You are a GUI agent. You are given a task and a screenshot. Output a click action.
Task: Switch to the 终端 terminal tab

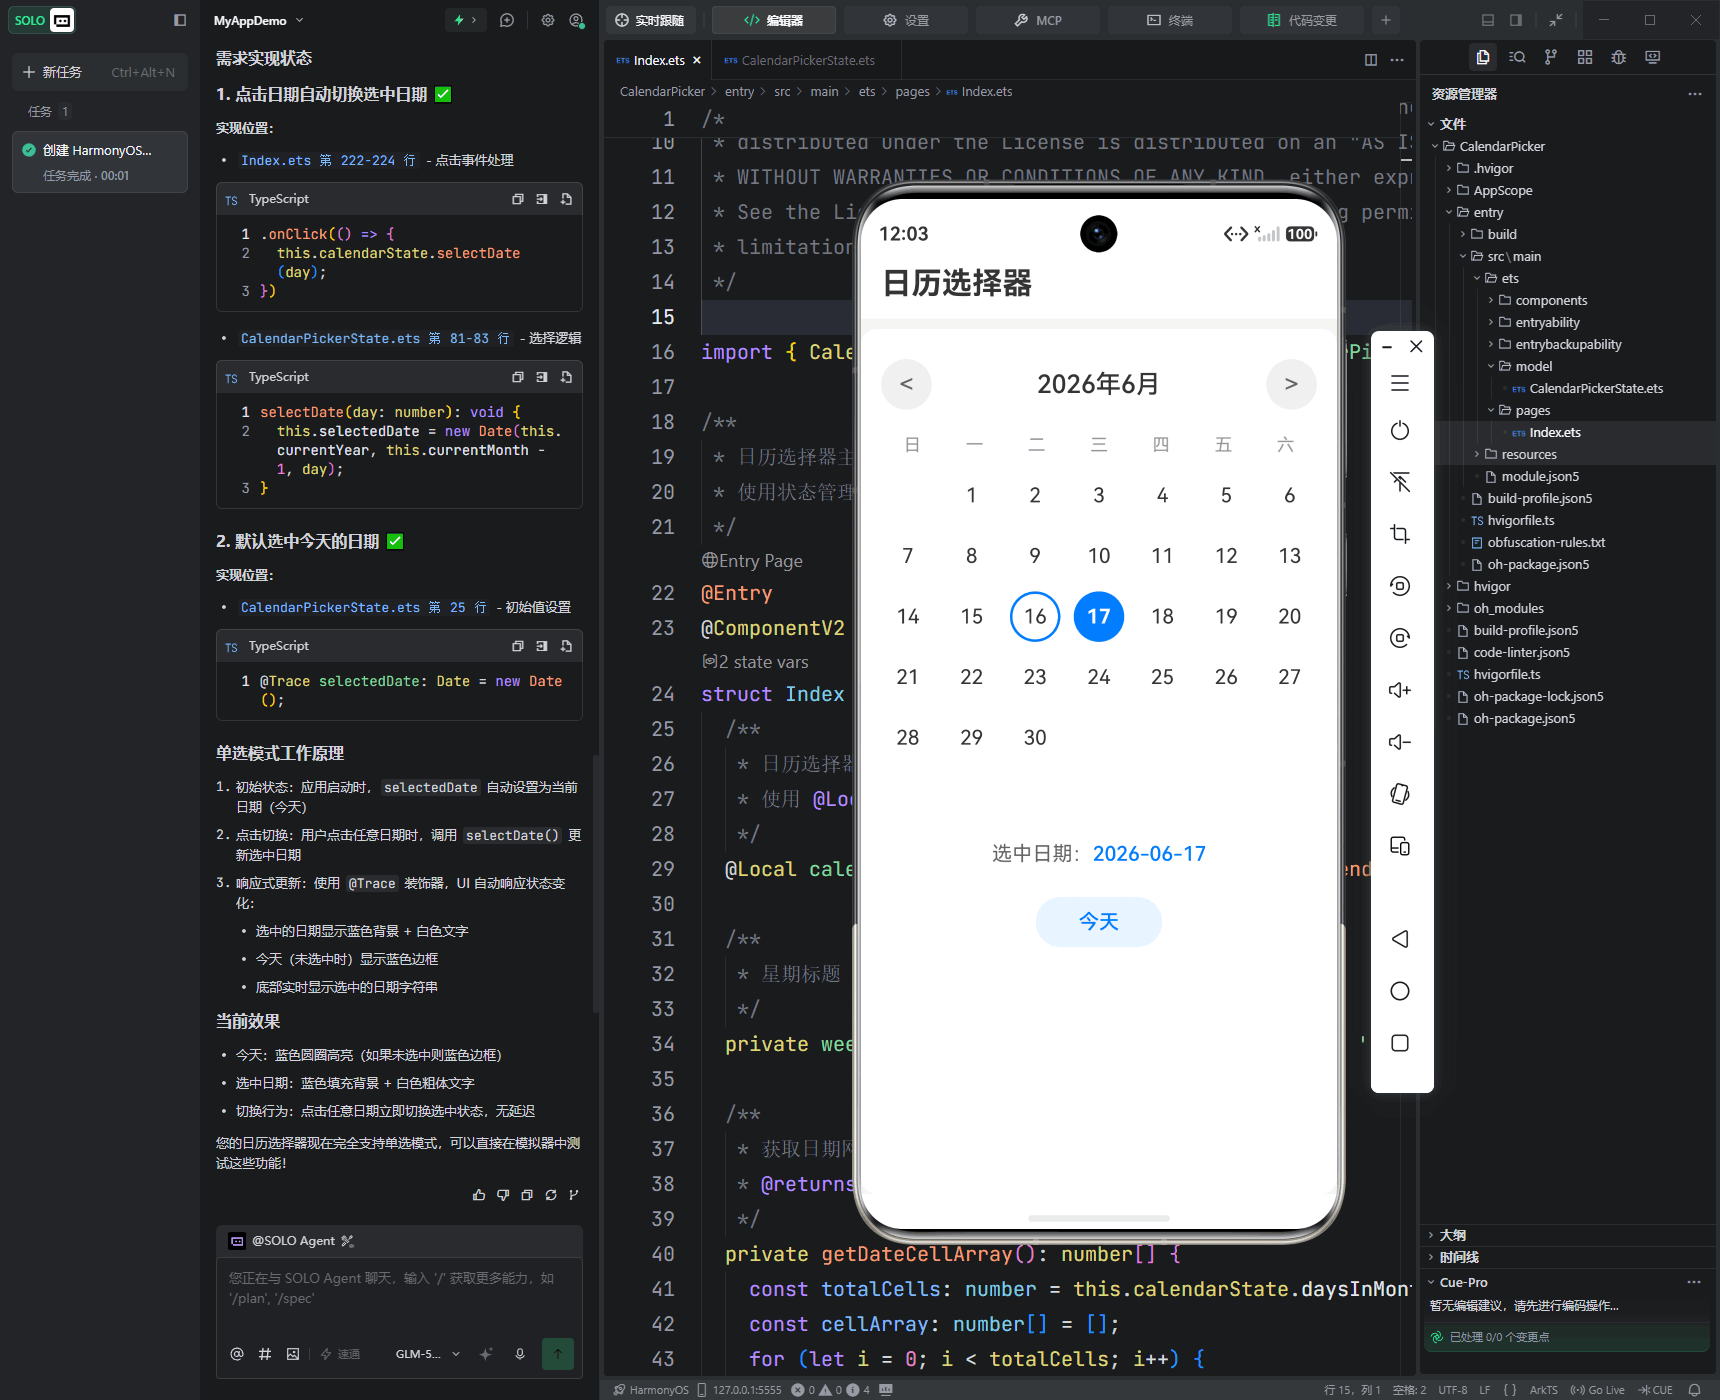1170,20
